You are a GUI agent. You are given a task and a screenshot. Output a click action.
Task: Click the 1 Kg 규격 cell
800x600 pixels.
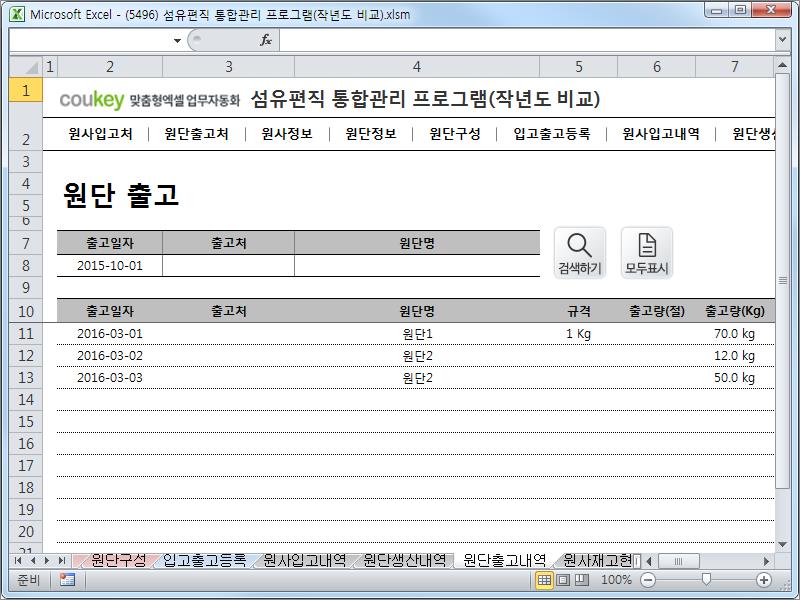579,334
